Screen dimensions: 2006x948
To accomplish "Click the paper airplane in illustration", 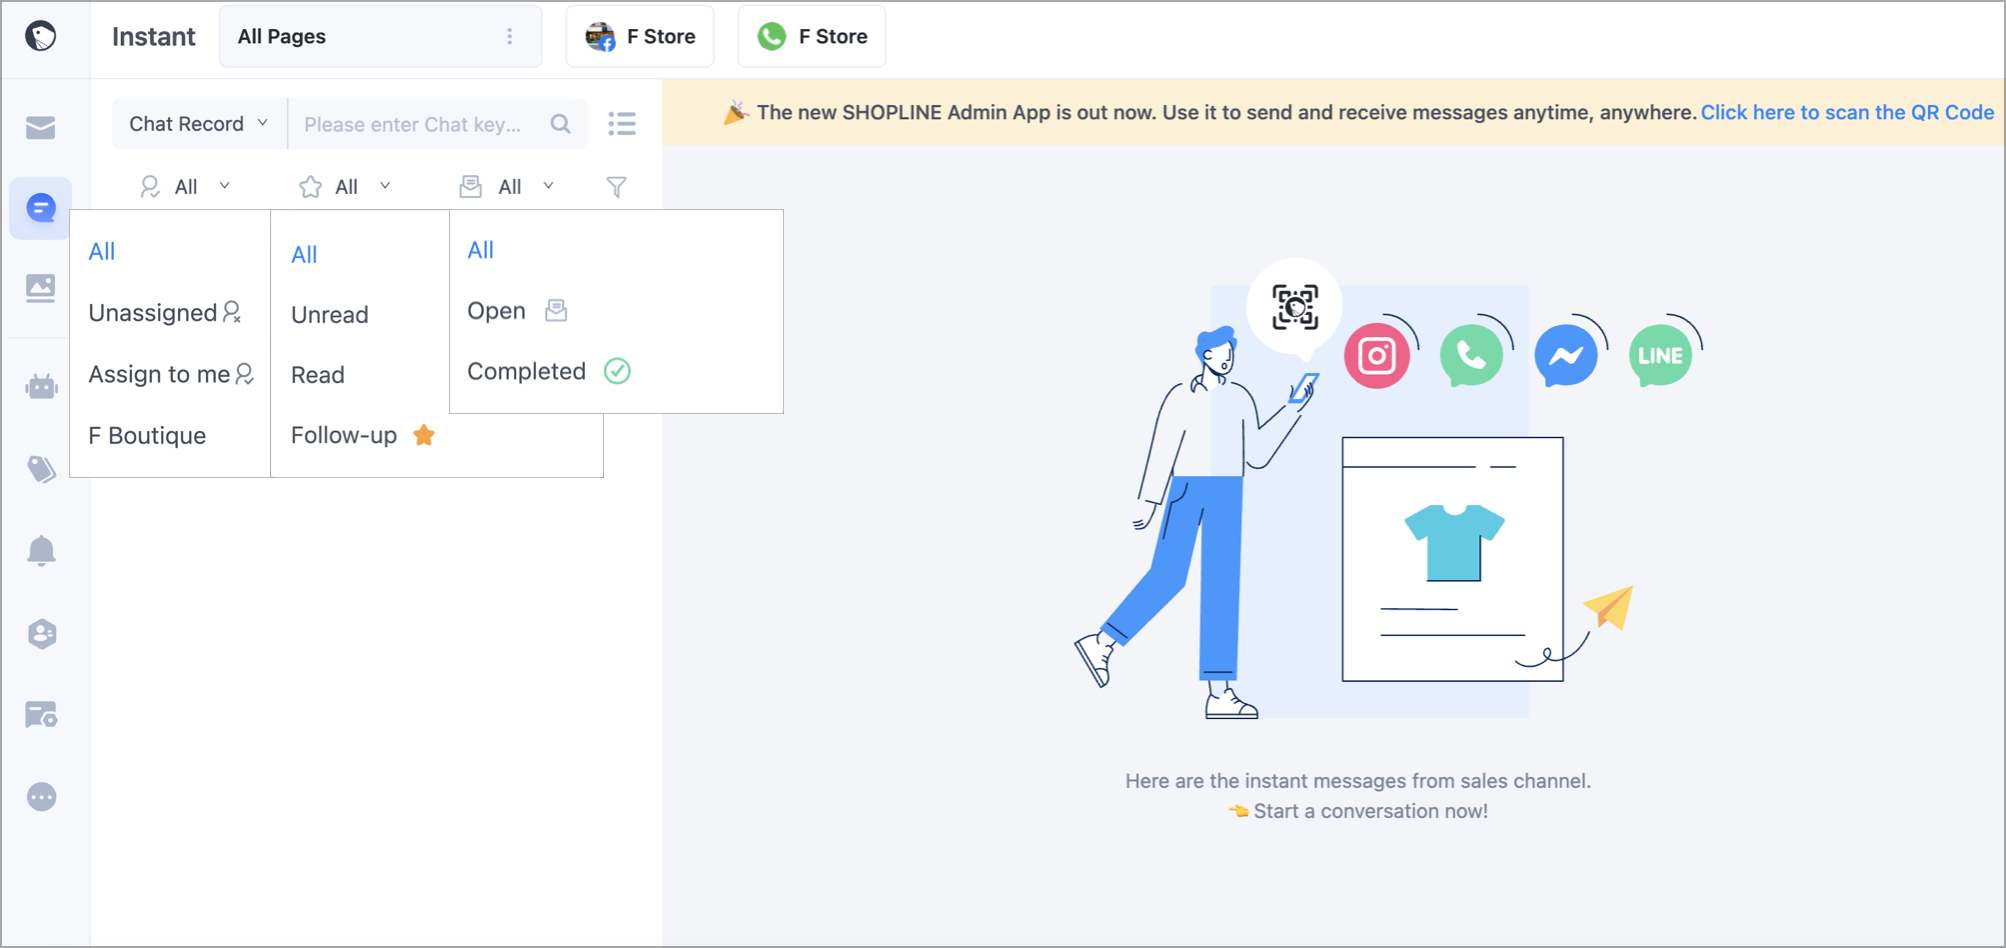I will coord(1608,607).
